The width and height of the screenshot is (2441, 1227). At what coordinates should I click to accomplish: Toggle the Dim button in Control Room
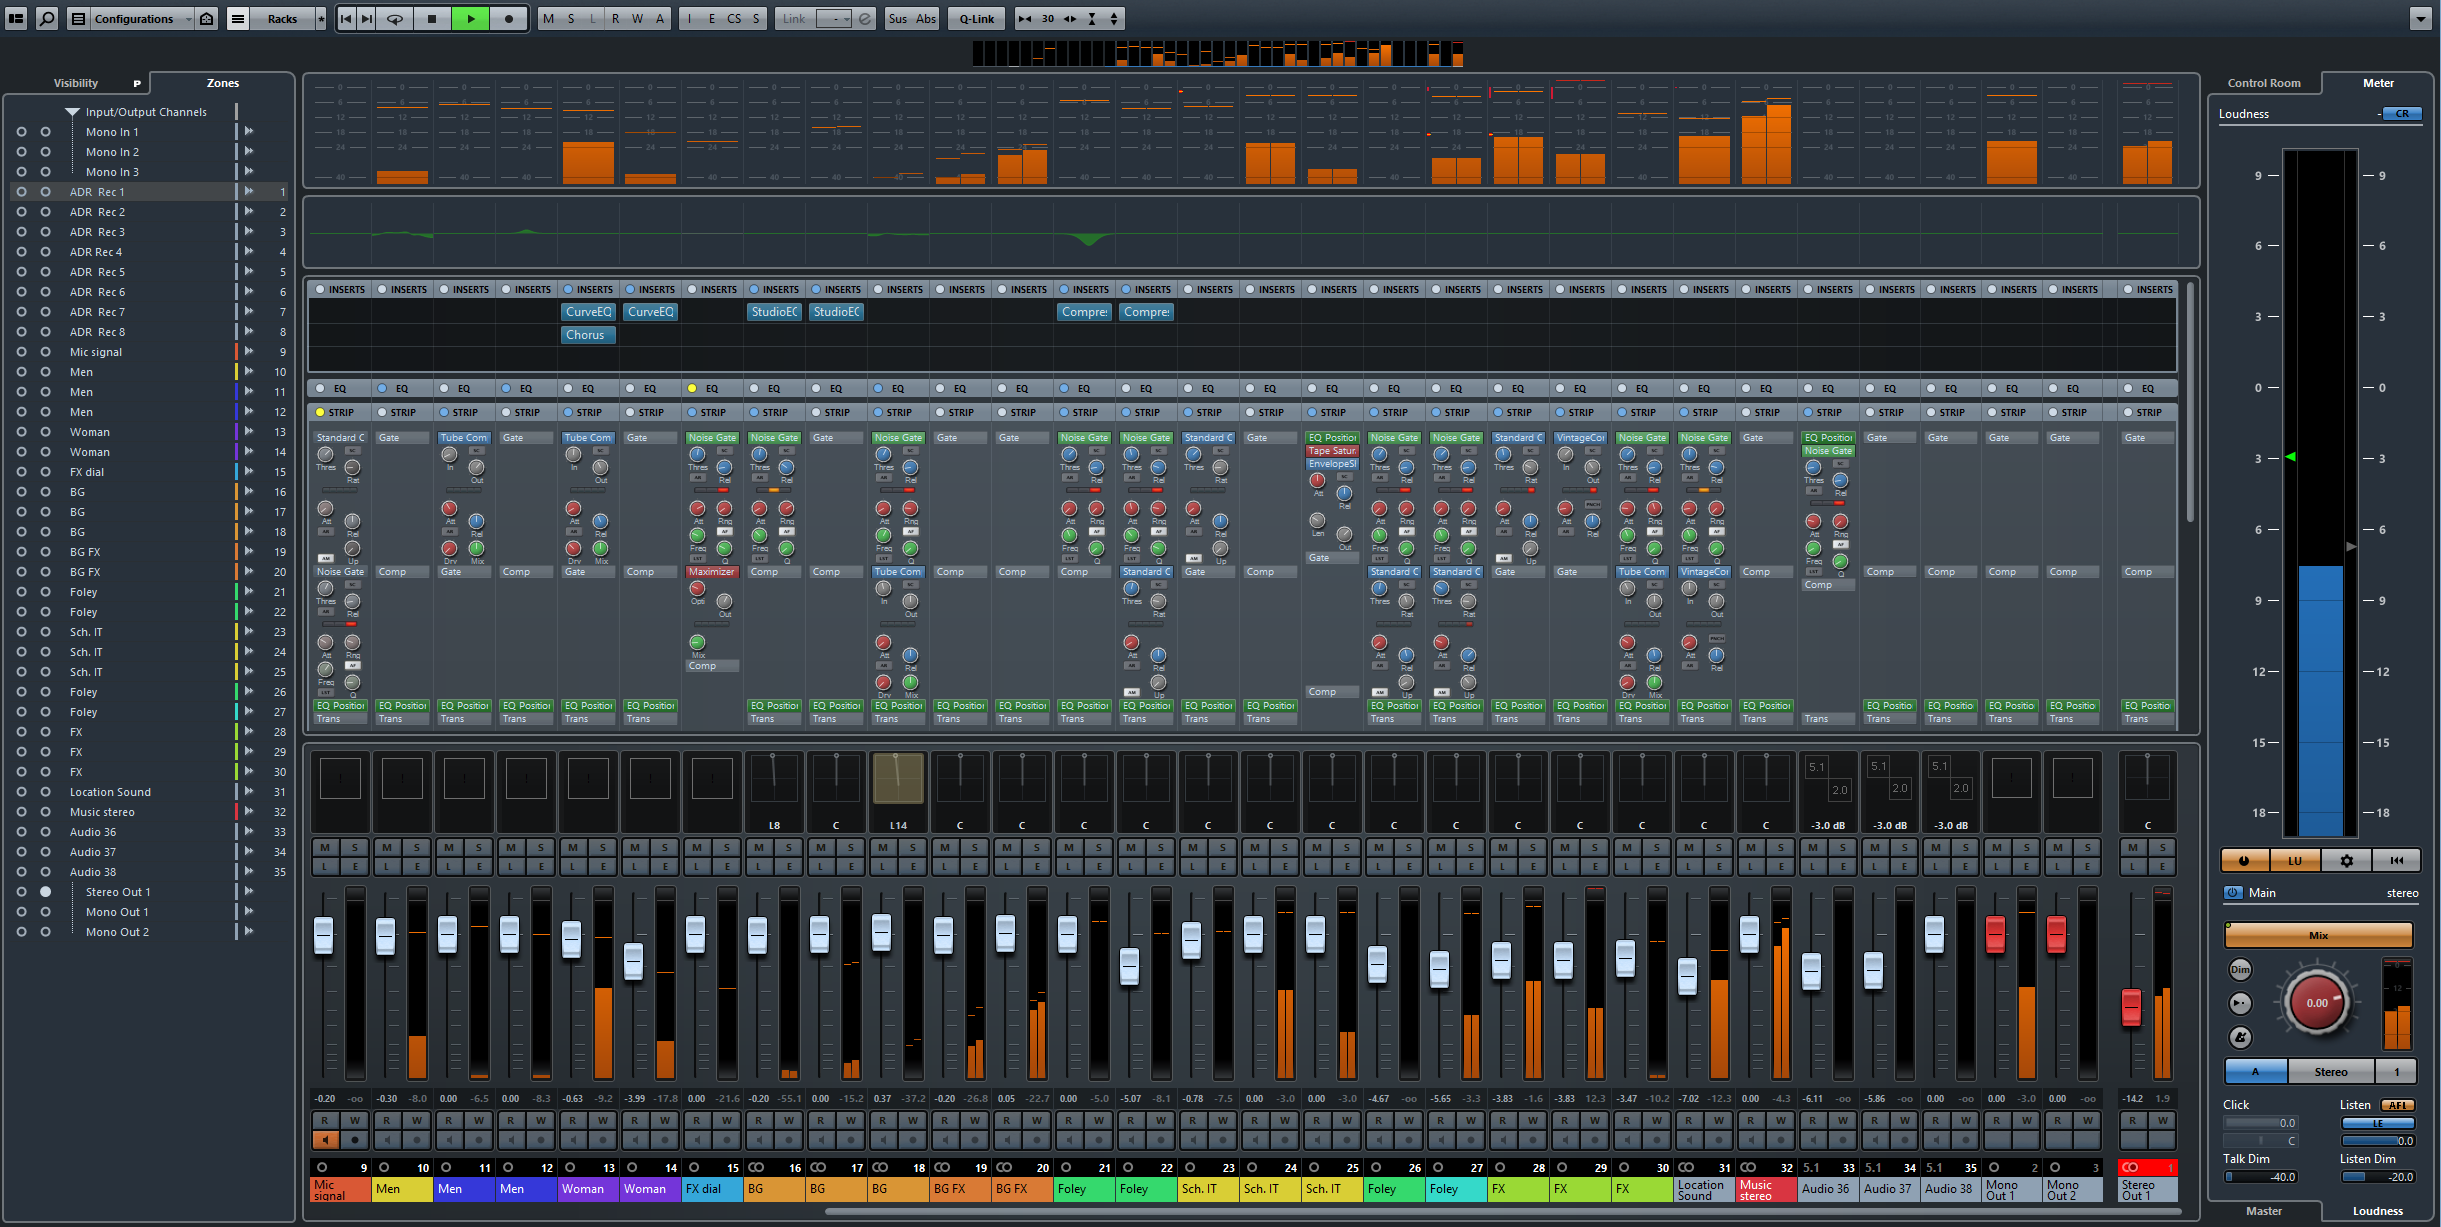(2240, 969)
